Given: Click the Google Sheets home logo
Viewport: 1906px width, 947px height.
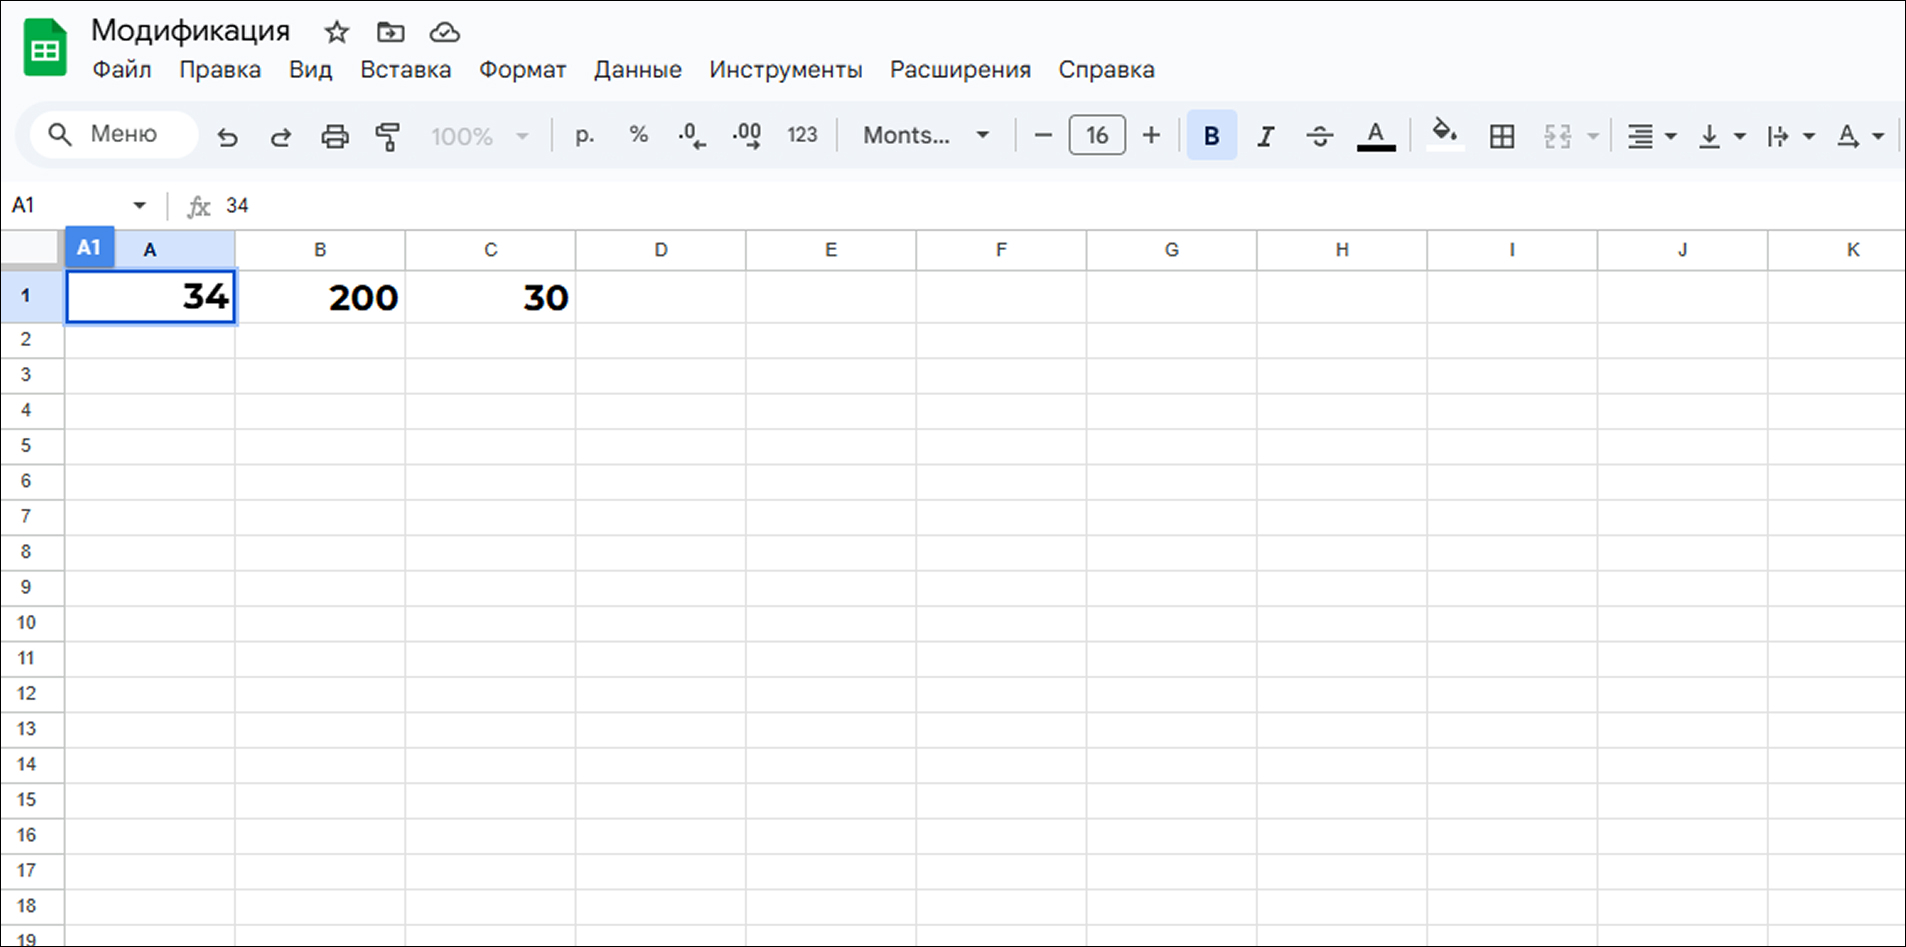Looking at the screenshot, I should click(45, 47).
